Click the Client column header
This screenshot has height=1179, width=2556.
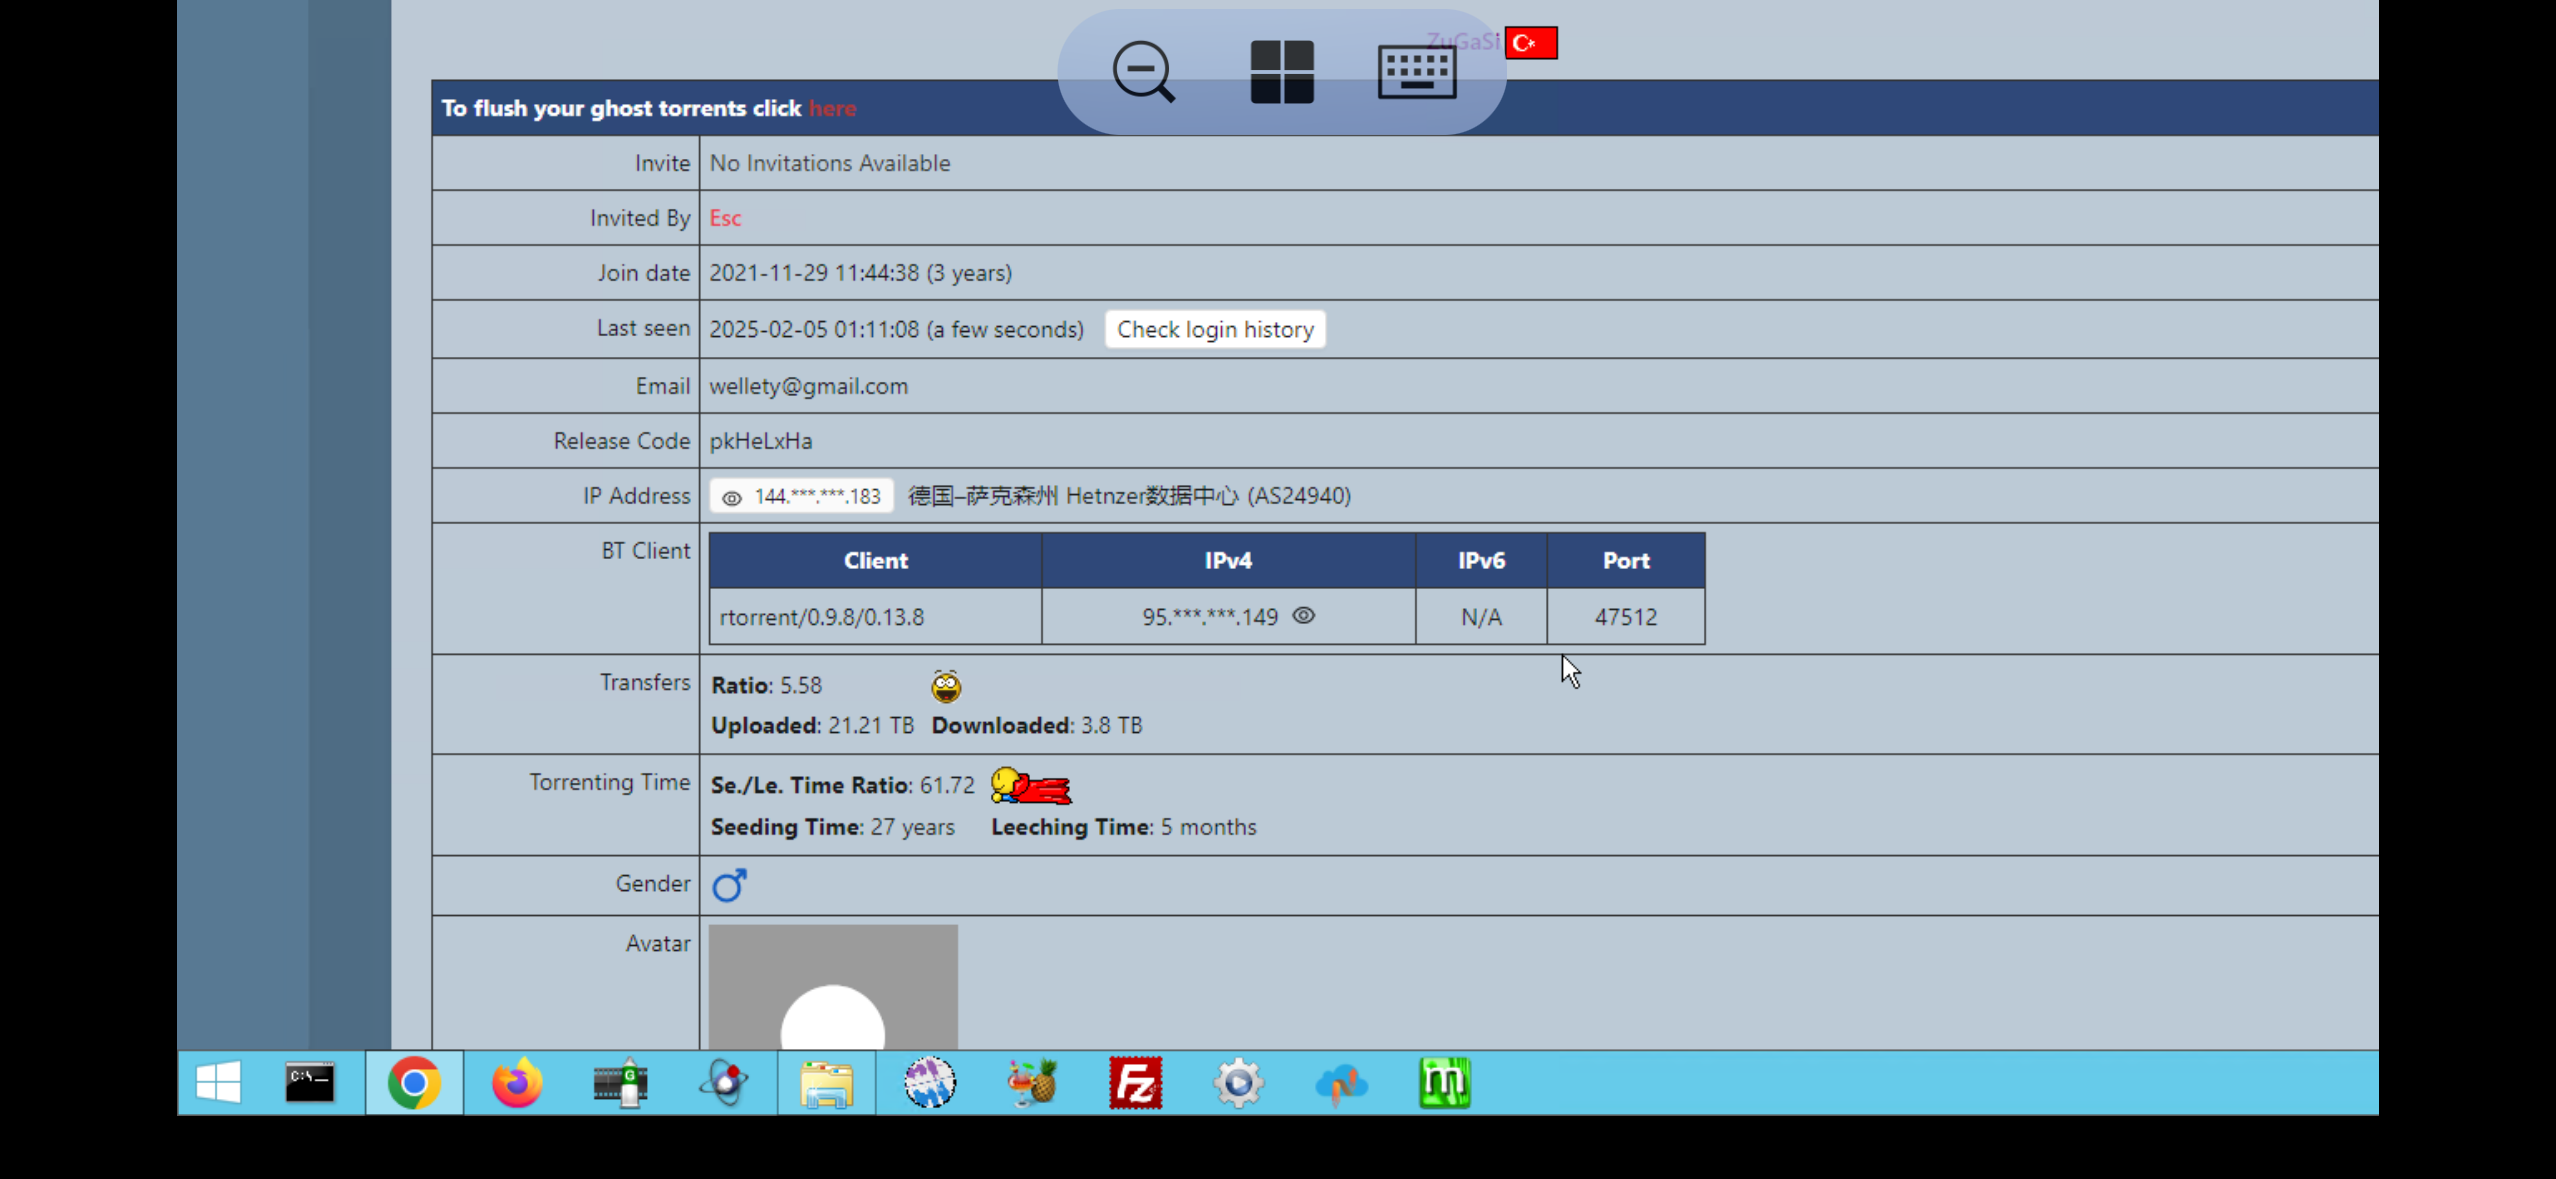[875, 561]
